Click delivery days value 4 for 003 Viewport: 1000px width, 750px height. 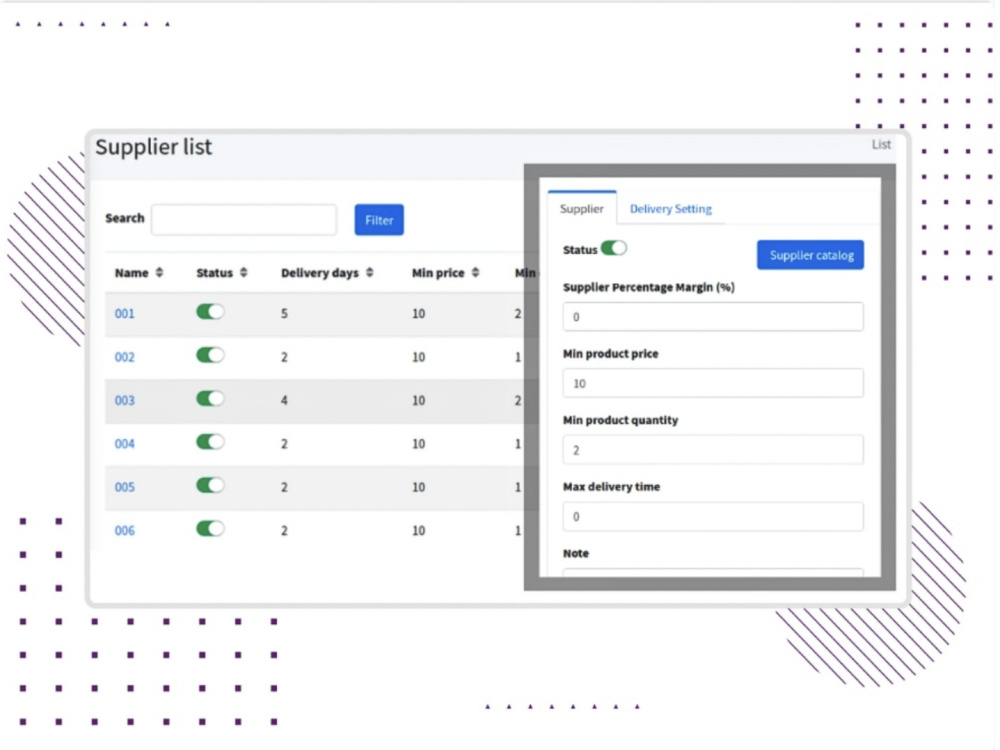coord(284,401)
